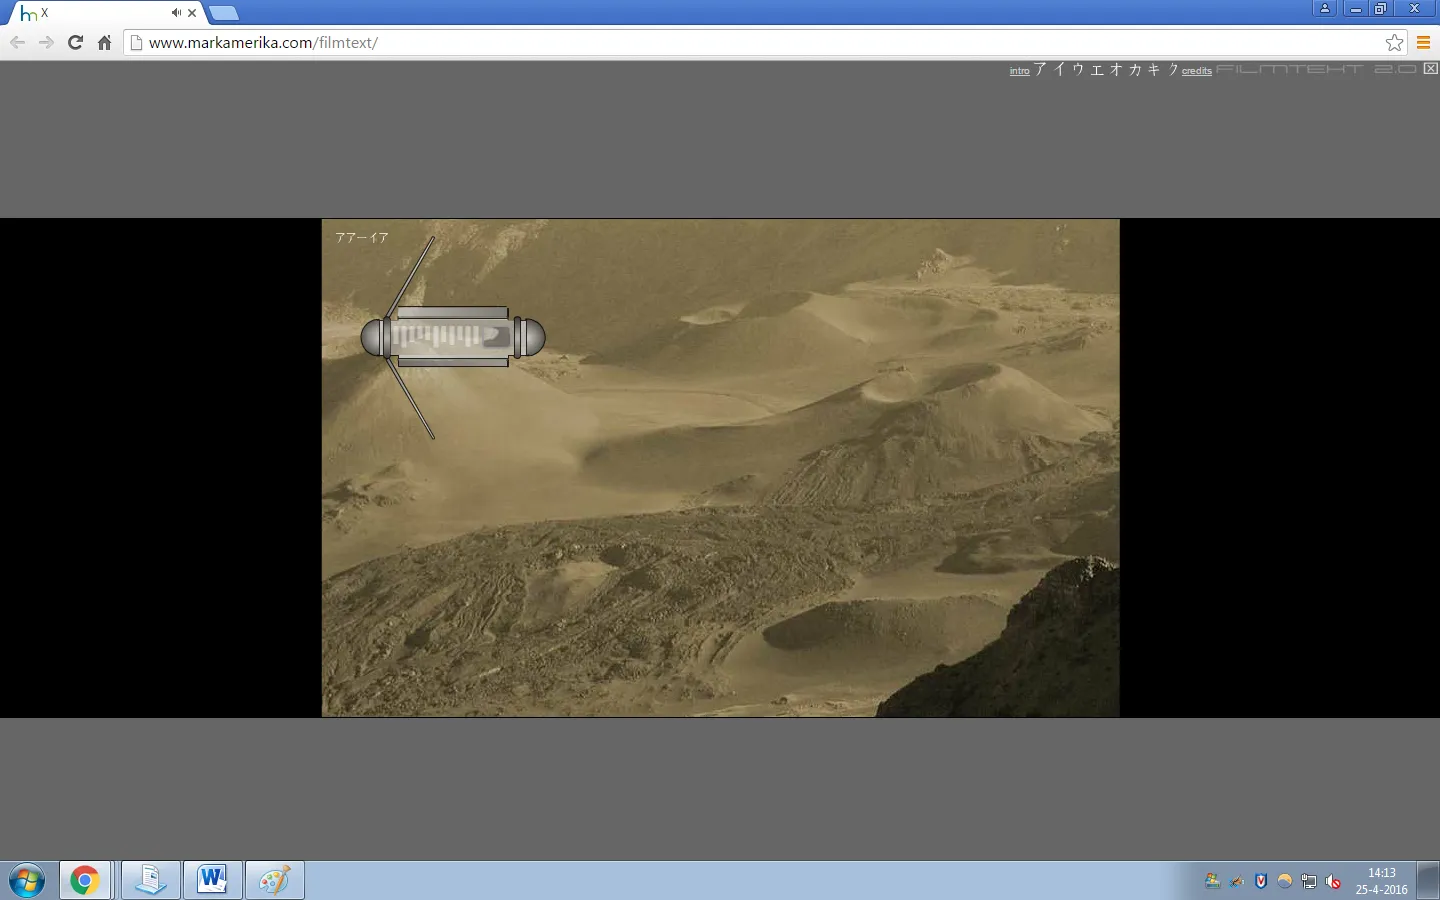Screen dimensions: 1440x900
Task: Reload the page with the refresh icon
Action: coord(75,42)
